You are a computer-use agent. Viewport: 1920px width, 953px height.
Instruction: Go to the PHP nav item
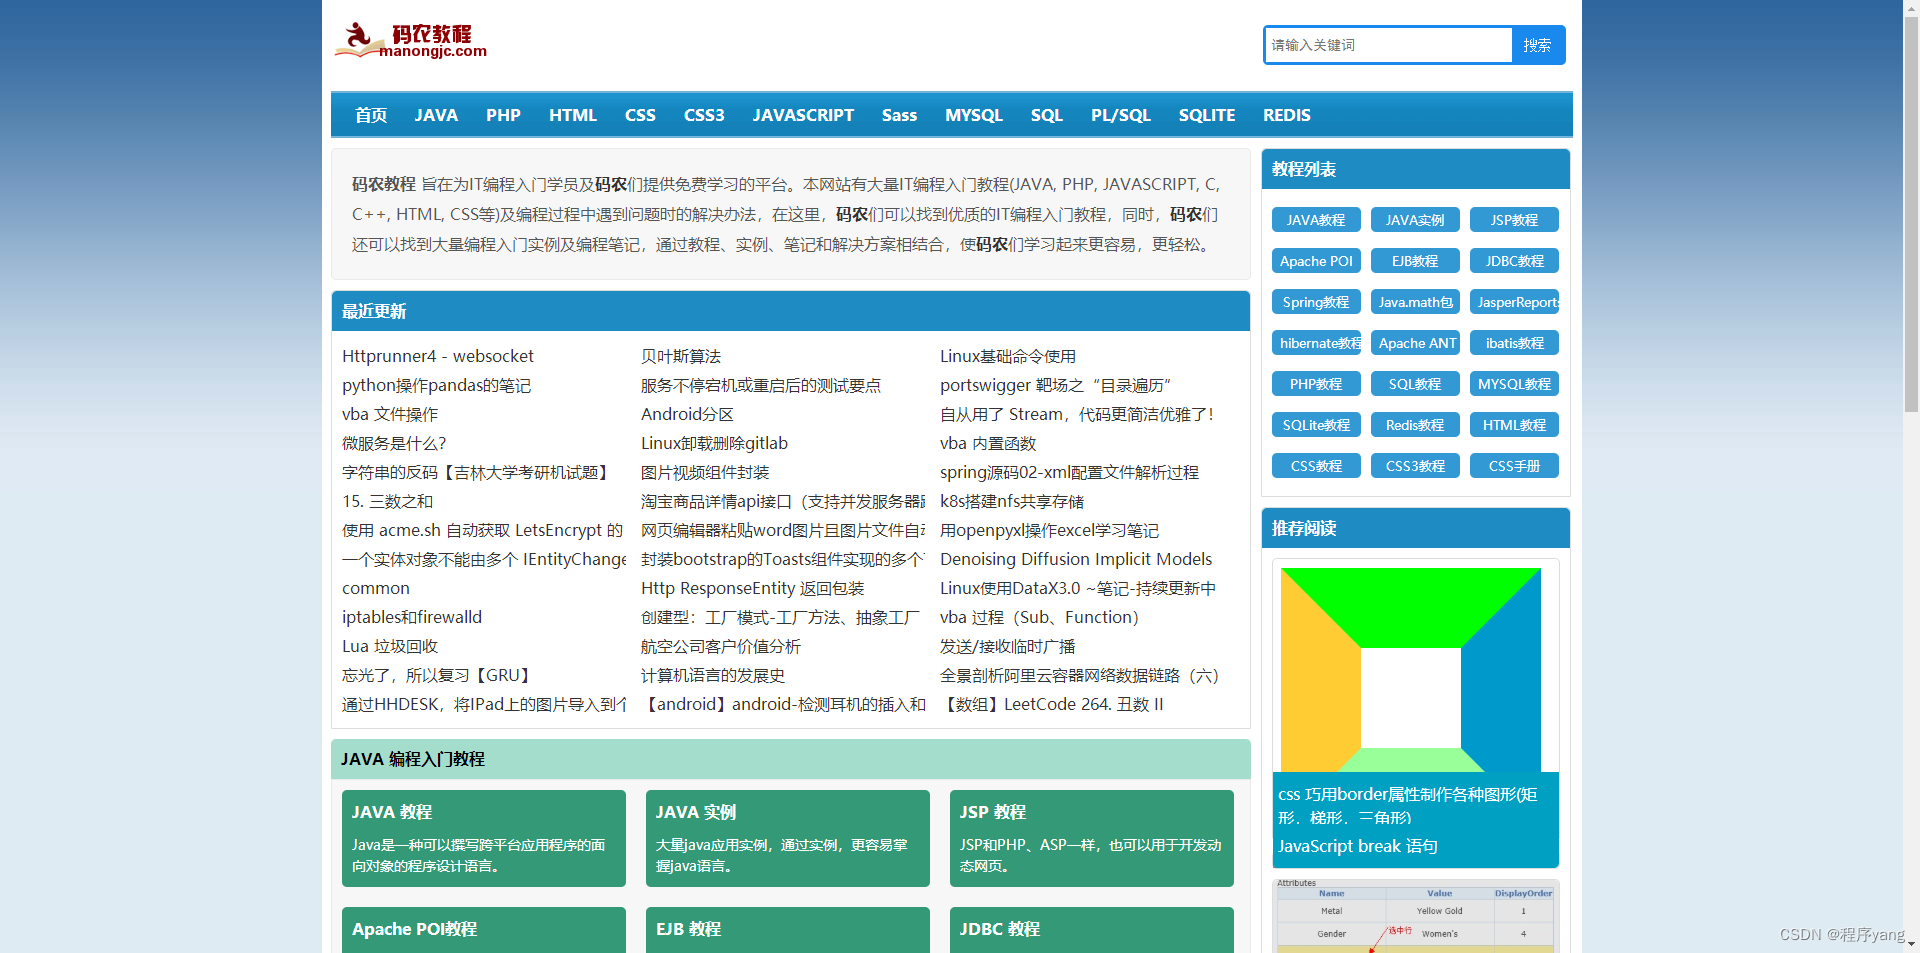[x=503, y=115]
